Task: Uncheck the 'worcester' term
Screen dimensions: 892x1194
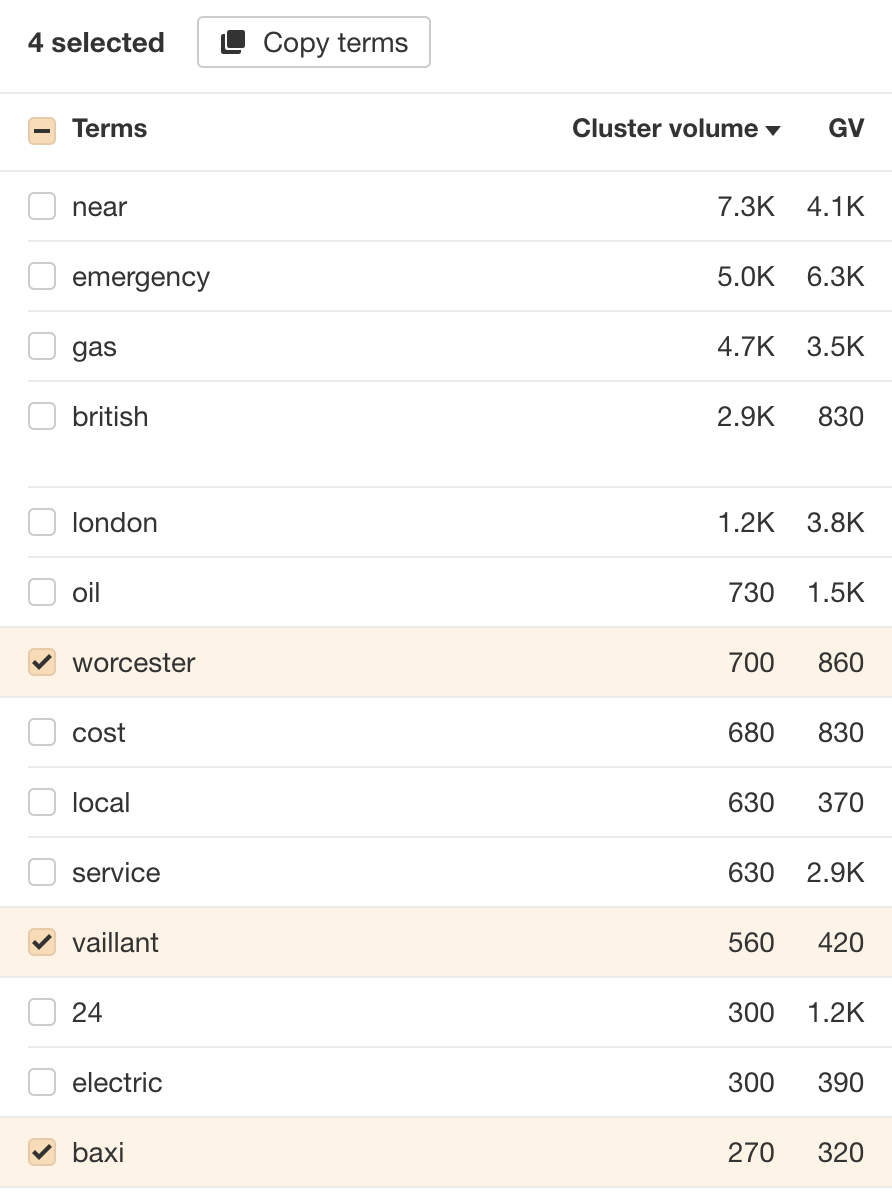Action: pyautogui.click(x=42, y=663)
